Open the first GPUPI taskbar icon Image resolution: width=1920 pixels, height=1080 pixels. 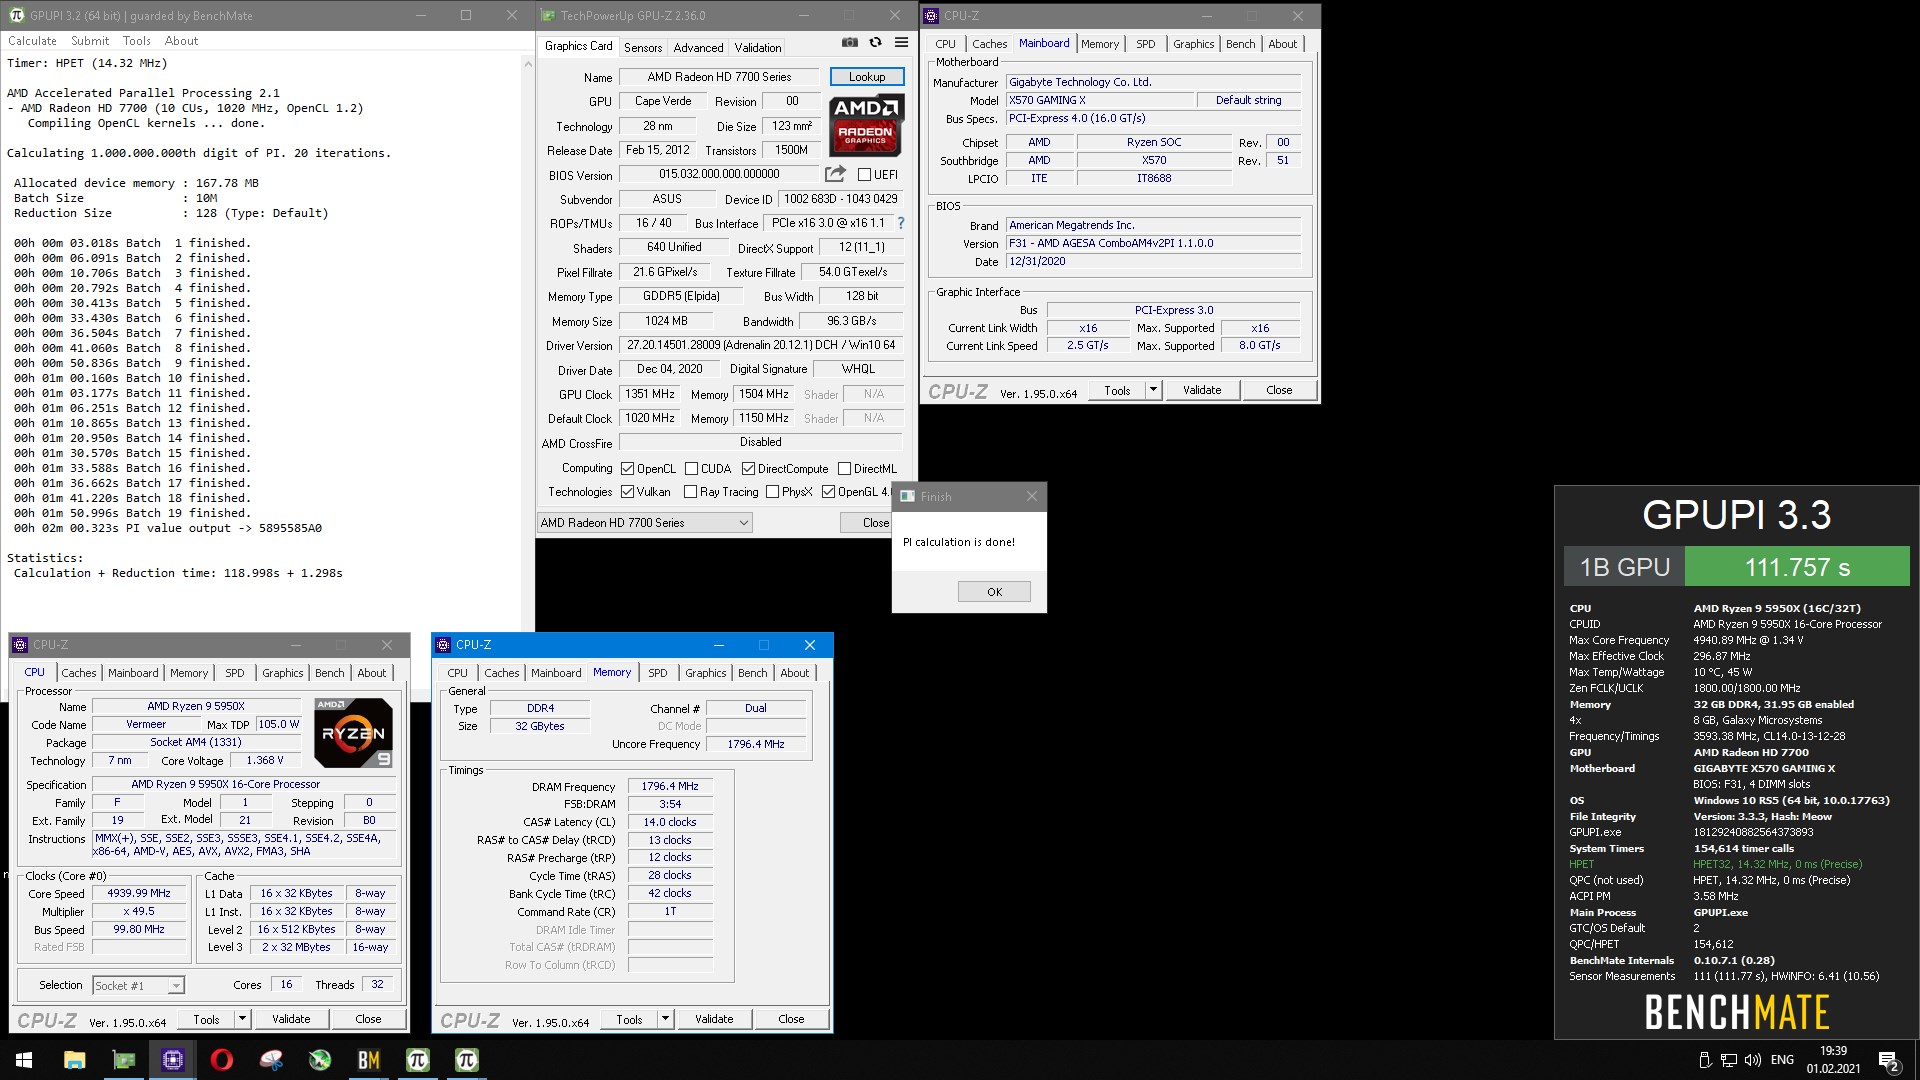[418, 1060]
